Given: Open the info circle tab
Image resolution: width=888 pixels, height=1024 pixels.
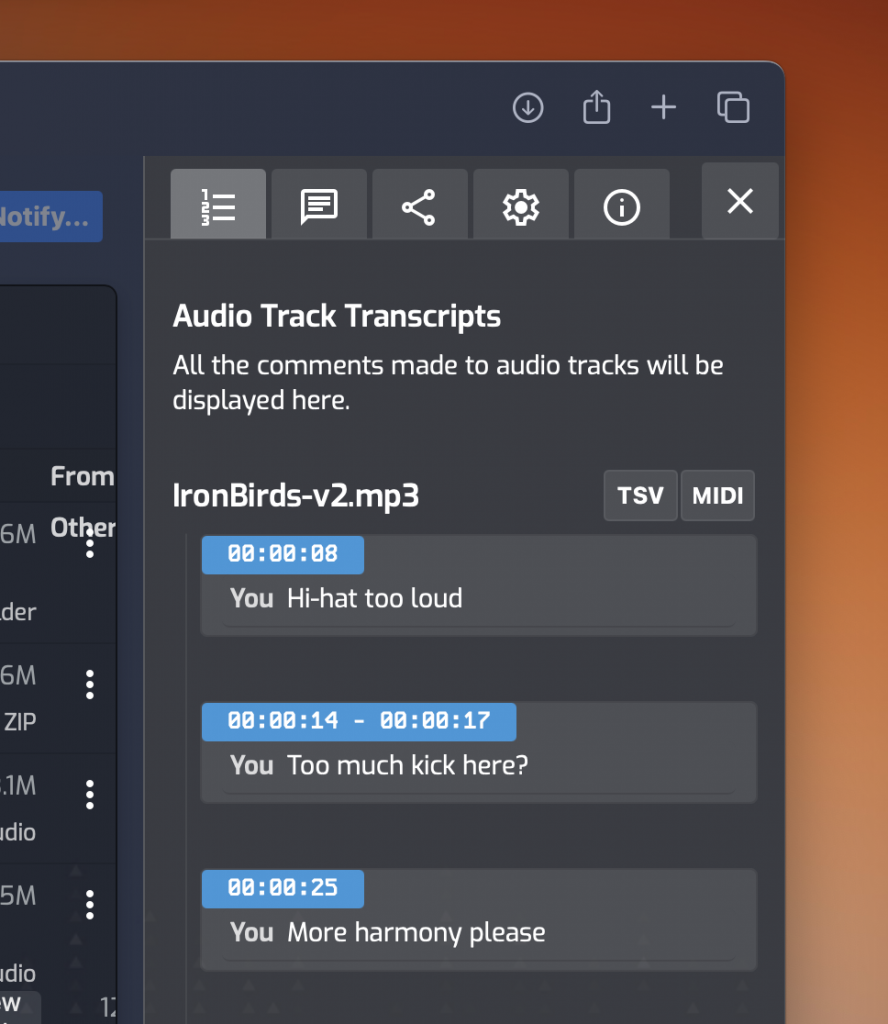Looking at the screenshot, I should pos(621,205).
